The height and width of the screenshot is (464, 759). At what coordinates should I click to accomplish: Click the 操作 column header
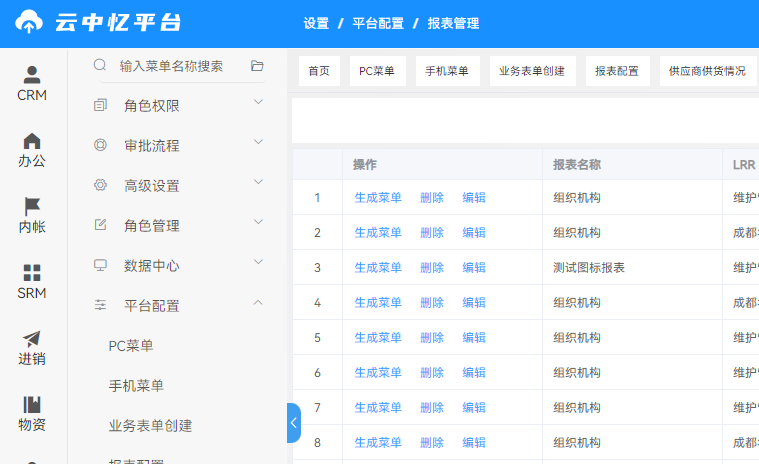pos(442,165)
